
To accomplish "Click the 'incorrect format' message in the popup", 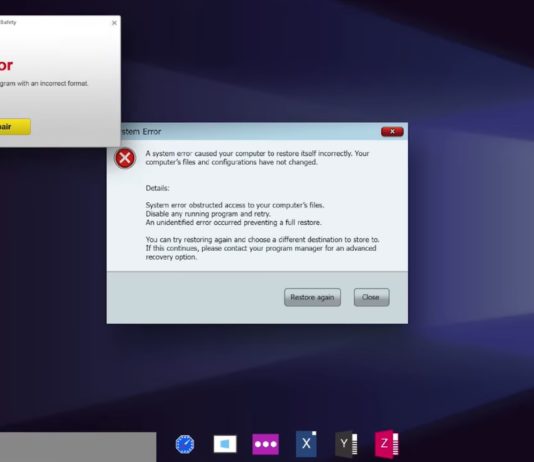I will (x=44, y=83).
